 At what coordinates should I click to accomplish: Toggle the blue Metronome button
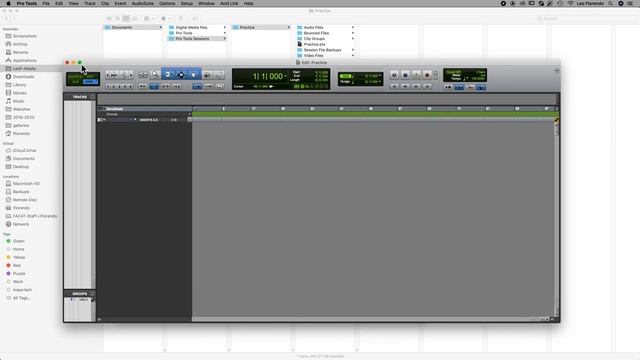click(459, 87)
